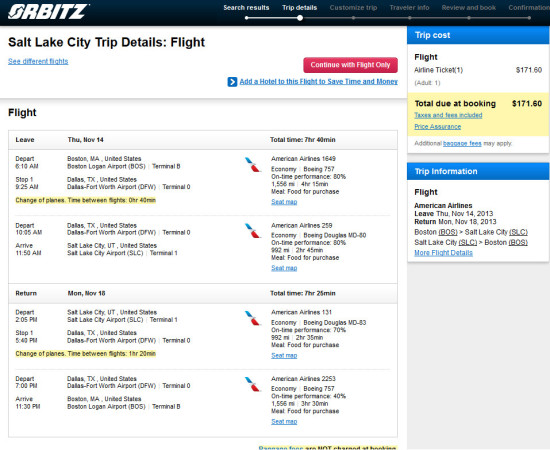Click American Airlines logo for flight 2253
Viewport: 550px width, 450px height.
[x=253, y=384]
